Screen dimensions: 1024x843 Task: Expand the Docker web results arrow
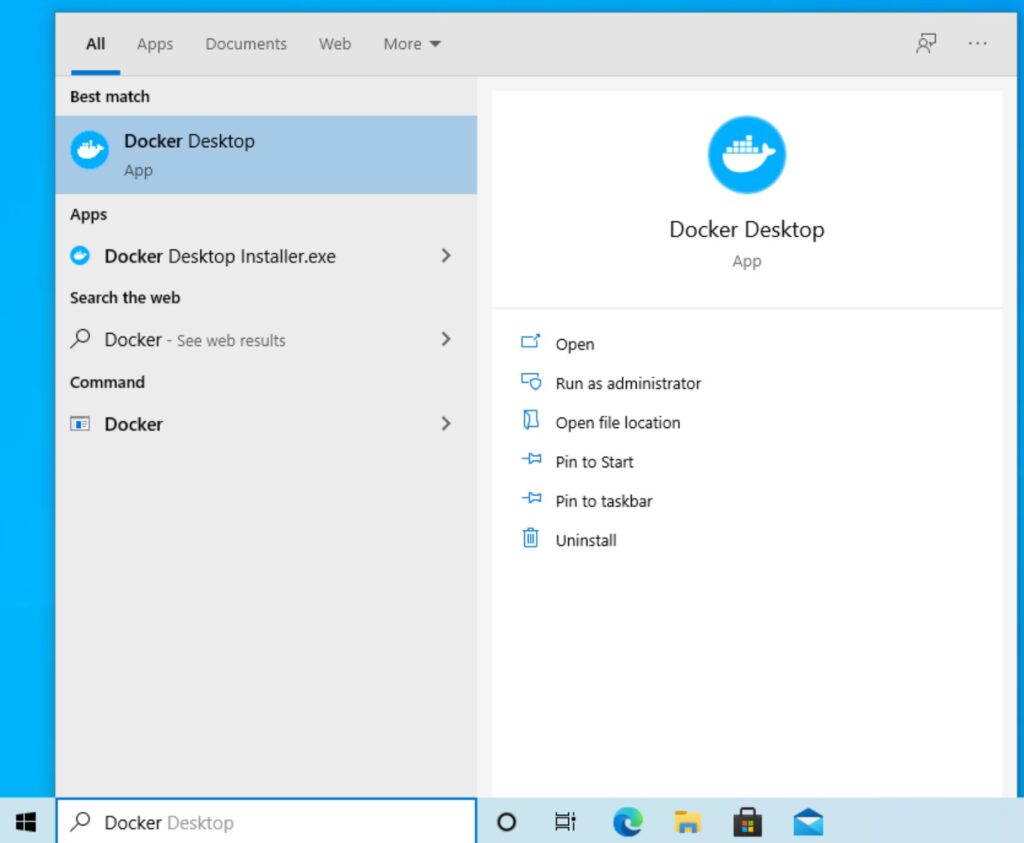[446, 339]
